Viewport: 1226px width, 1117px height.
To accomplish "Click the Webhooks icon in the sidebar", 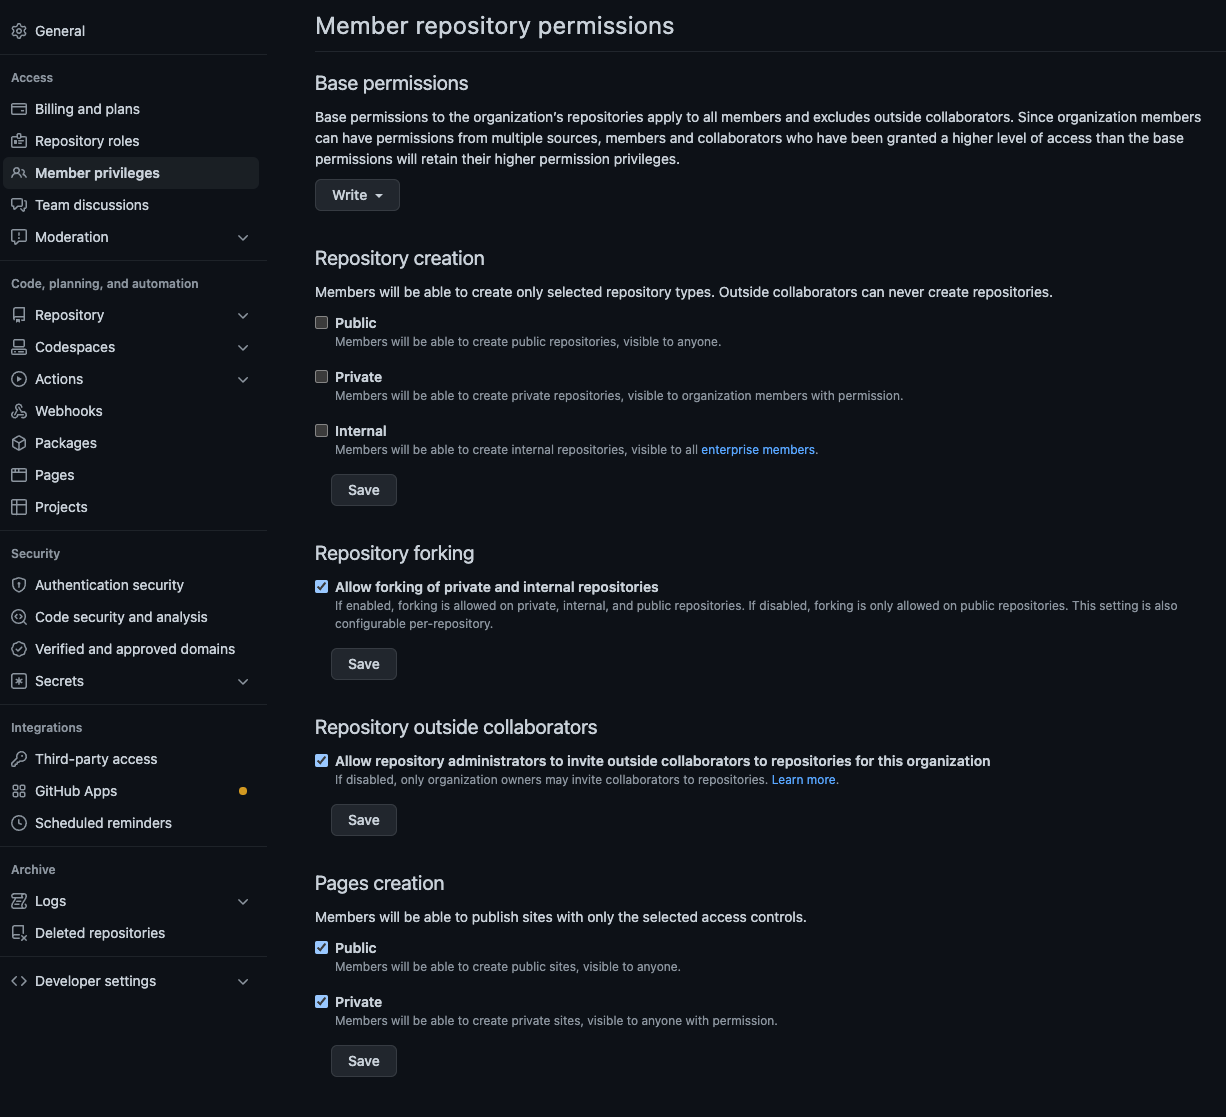I will tap(18, 411).
